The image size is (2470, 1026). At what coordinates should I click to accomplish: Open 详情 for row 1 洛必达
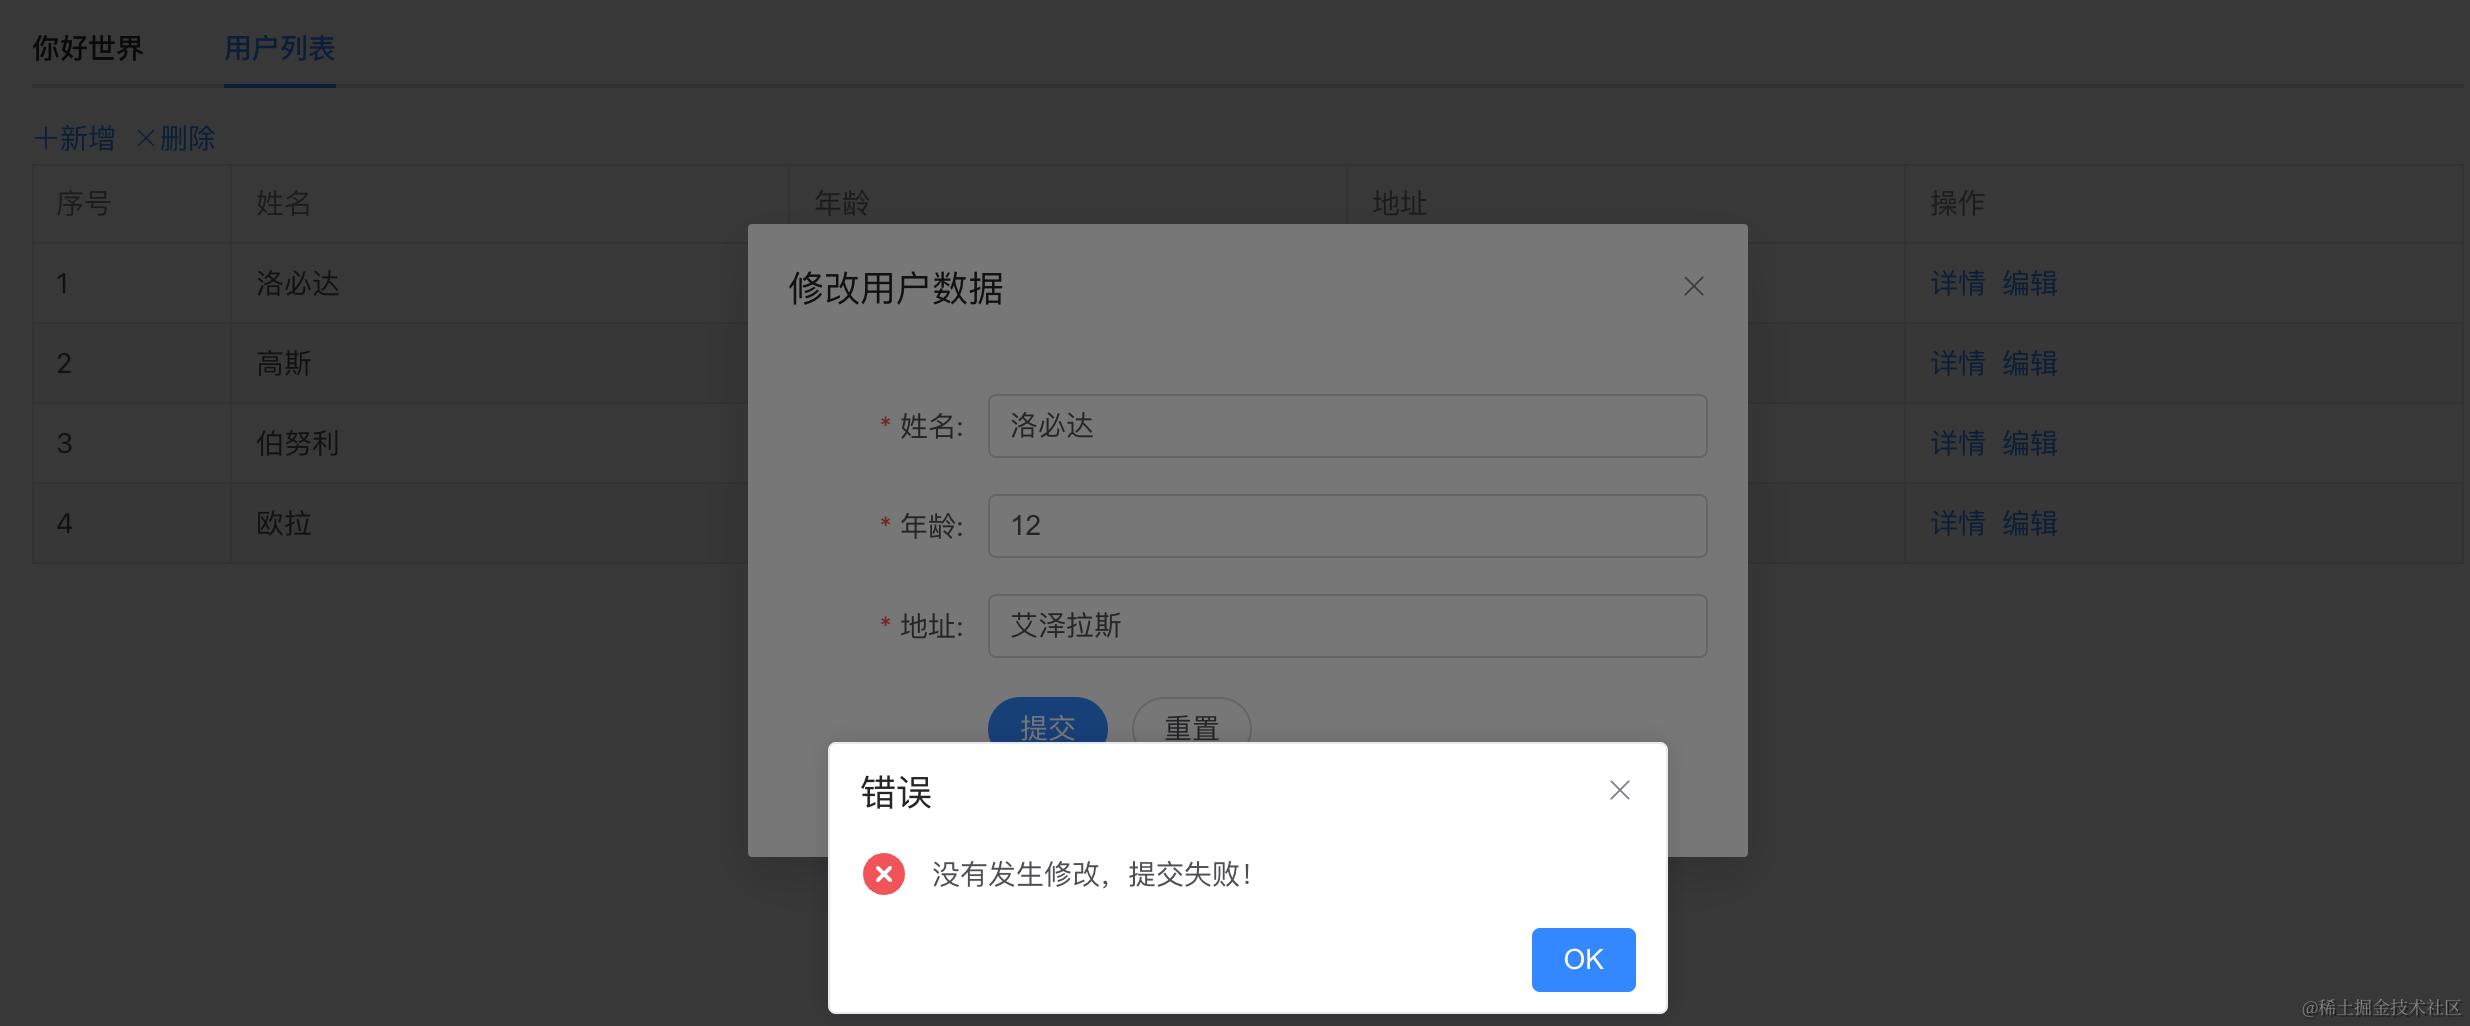pyautogui.click(x=1957, y=283)
